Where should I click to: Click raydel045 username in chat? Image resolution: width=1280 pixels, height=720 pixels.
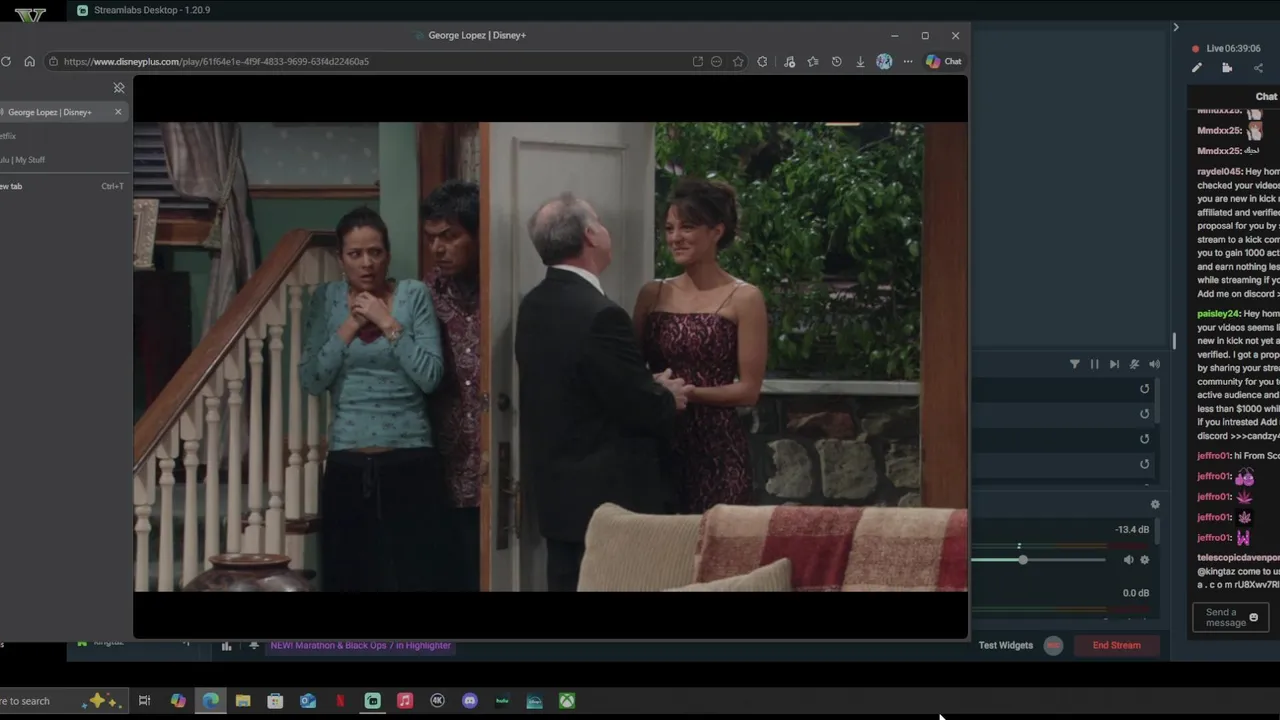[x=1219, y=172]
